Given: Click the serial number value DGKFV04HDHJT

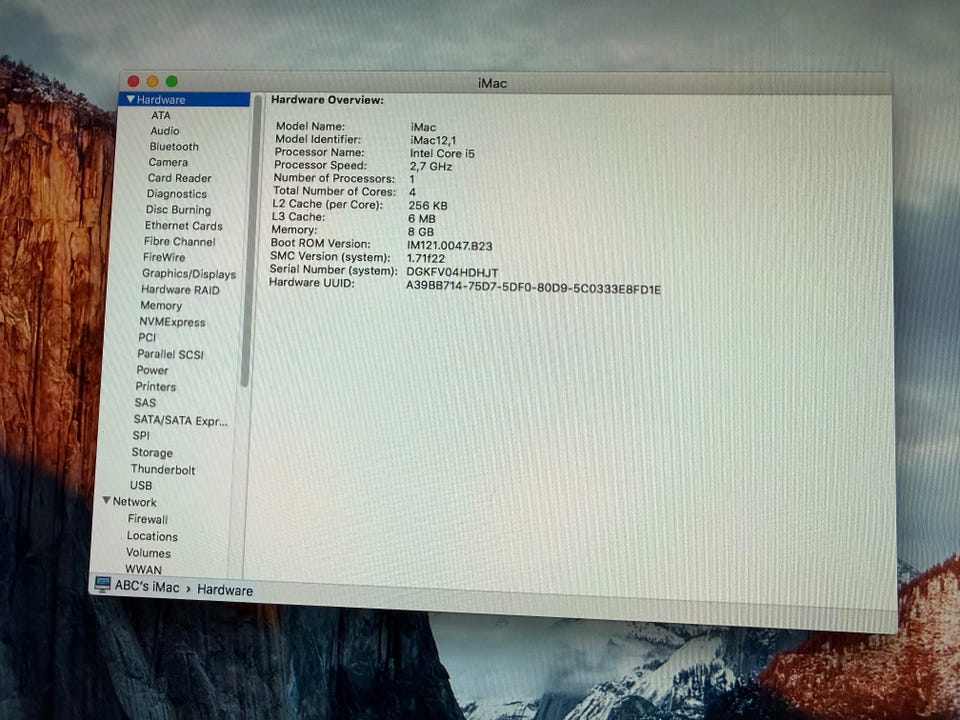Looking at the screenshot, I should coord(452,272).
